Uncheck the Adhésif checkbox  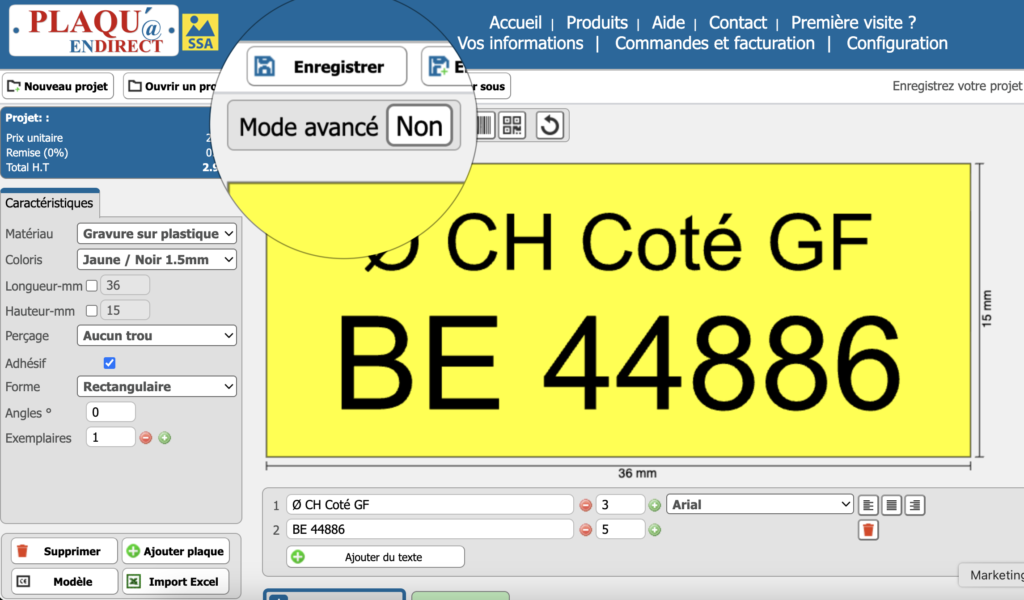(x=110, y=363)
